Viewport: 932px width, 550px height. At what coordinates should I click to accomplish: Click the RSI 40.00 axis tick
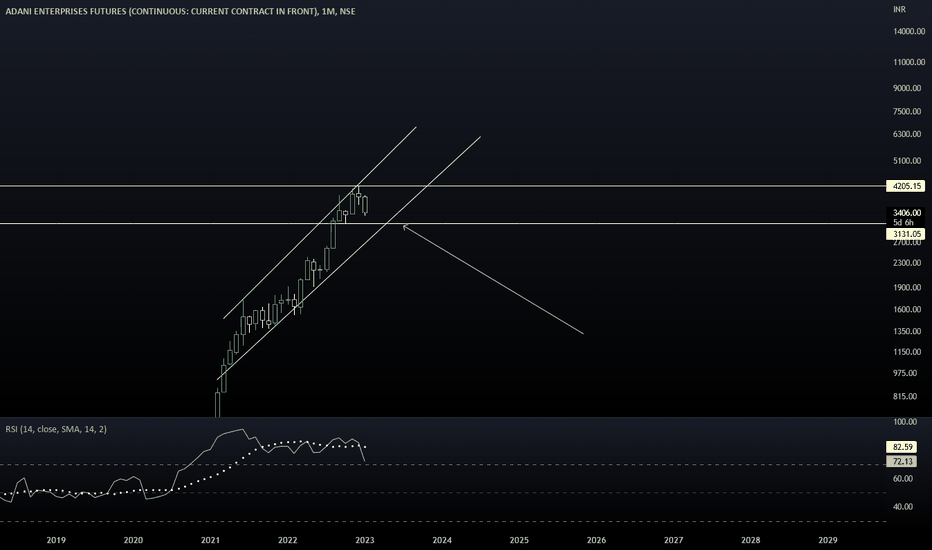[903, 507]
